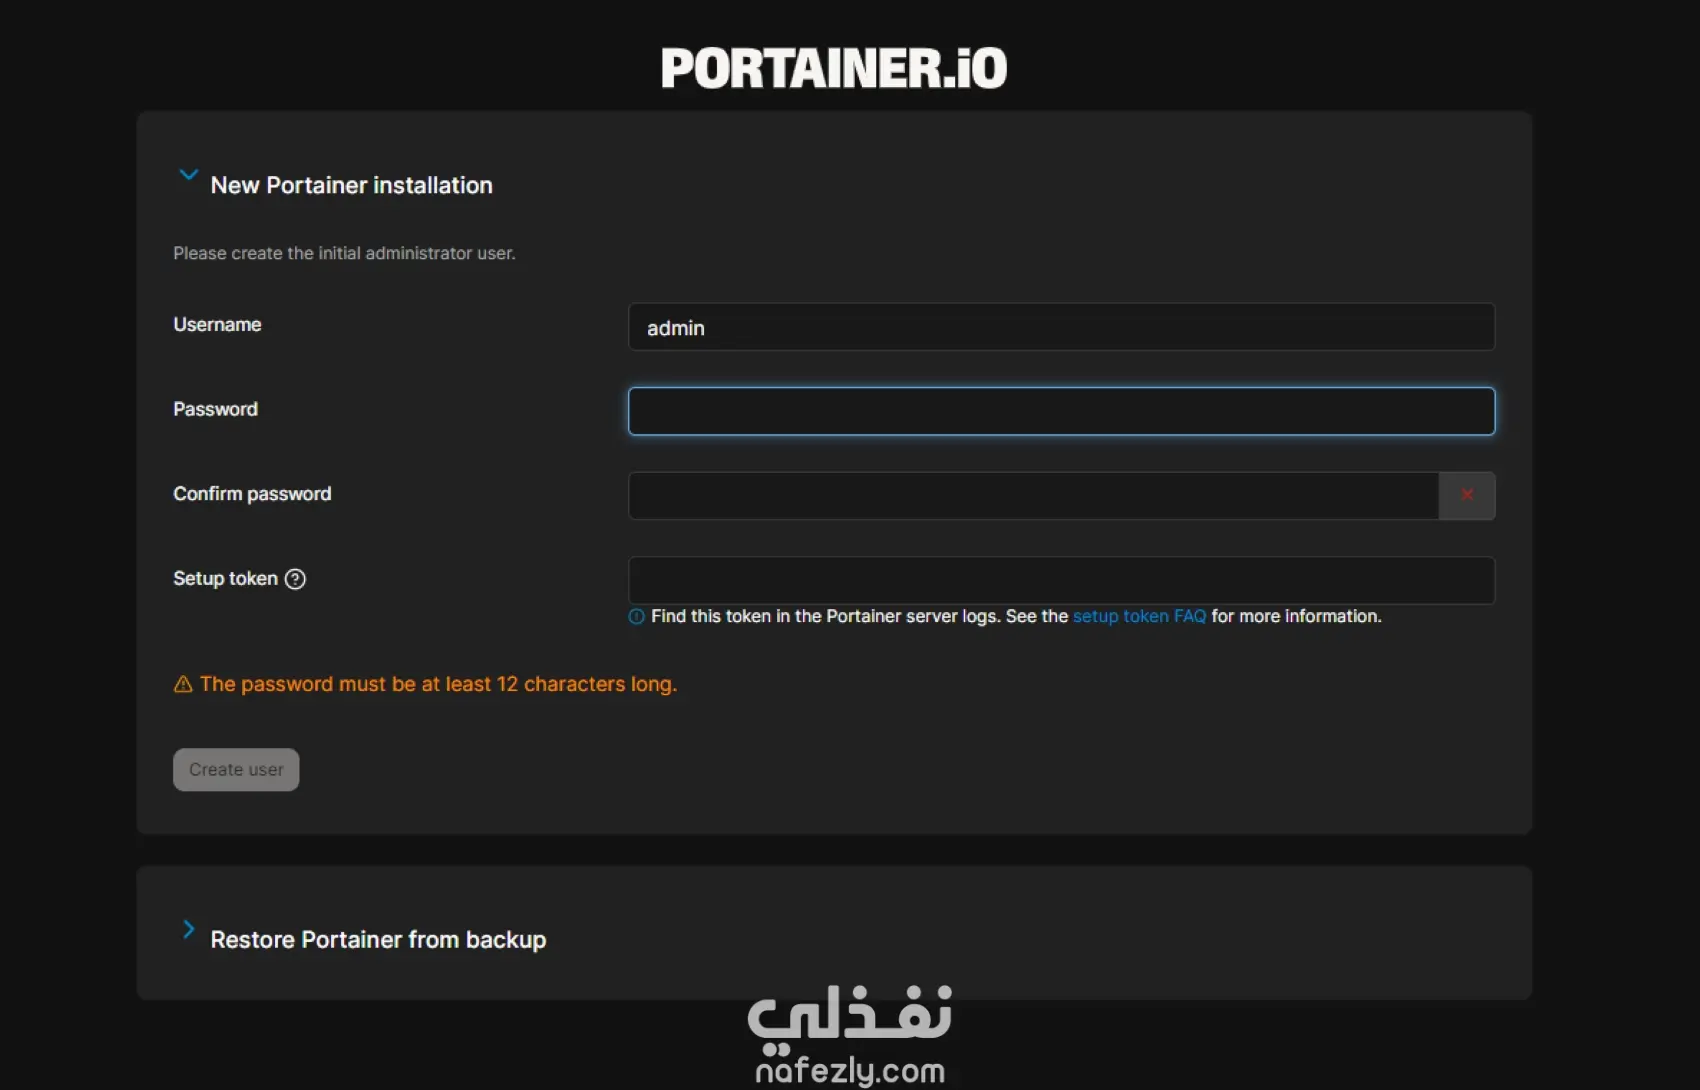Viewport: 1700px width, 1090px height.
Task: Focus the Password input field
Action: pos(1061,411)
